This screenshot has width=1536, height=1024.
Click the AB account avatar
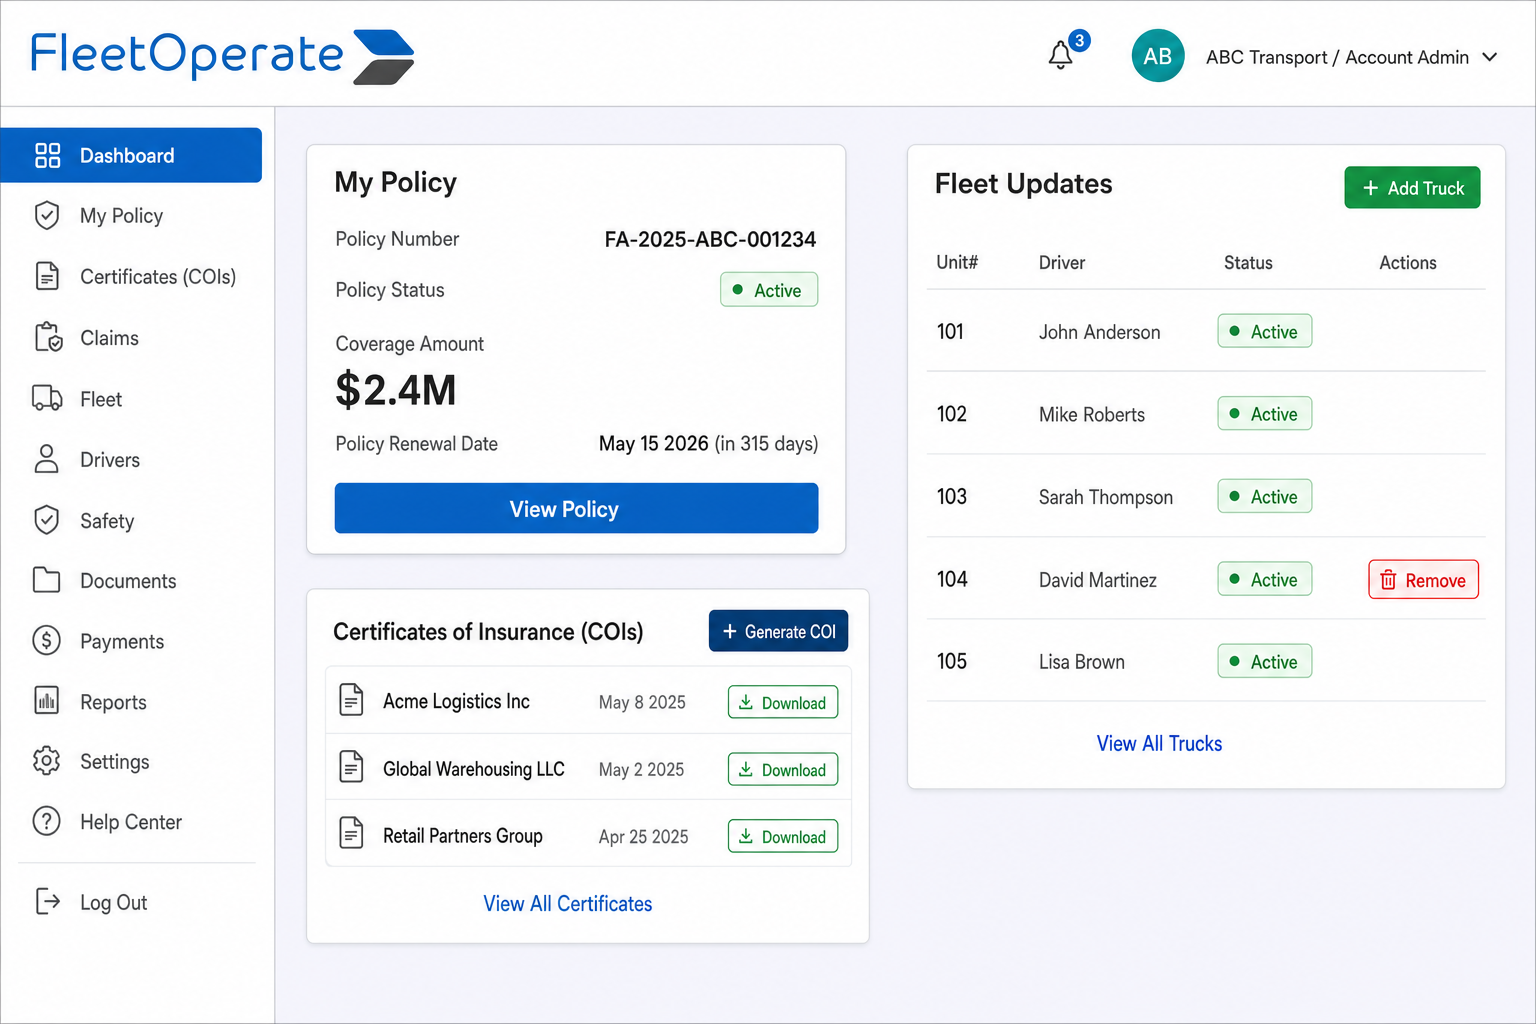(1158, 56)
